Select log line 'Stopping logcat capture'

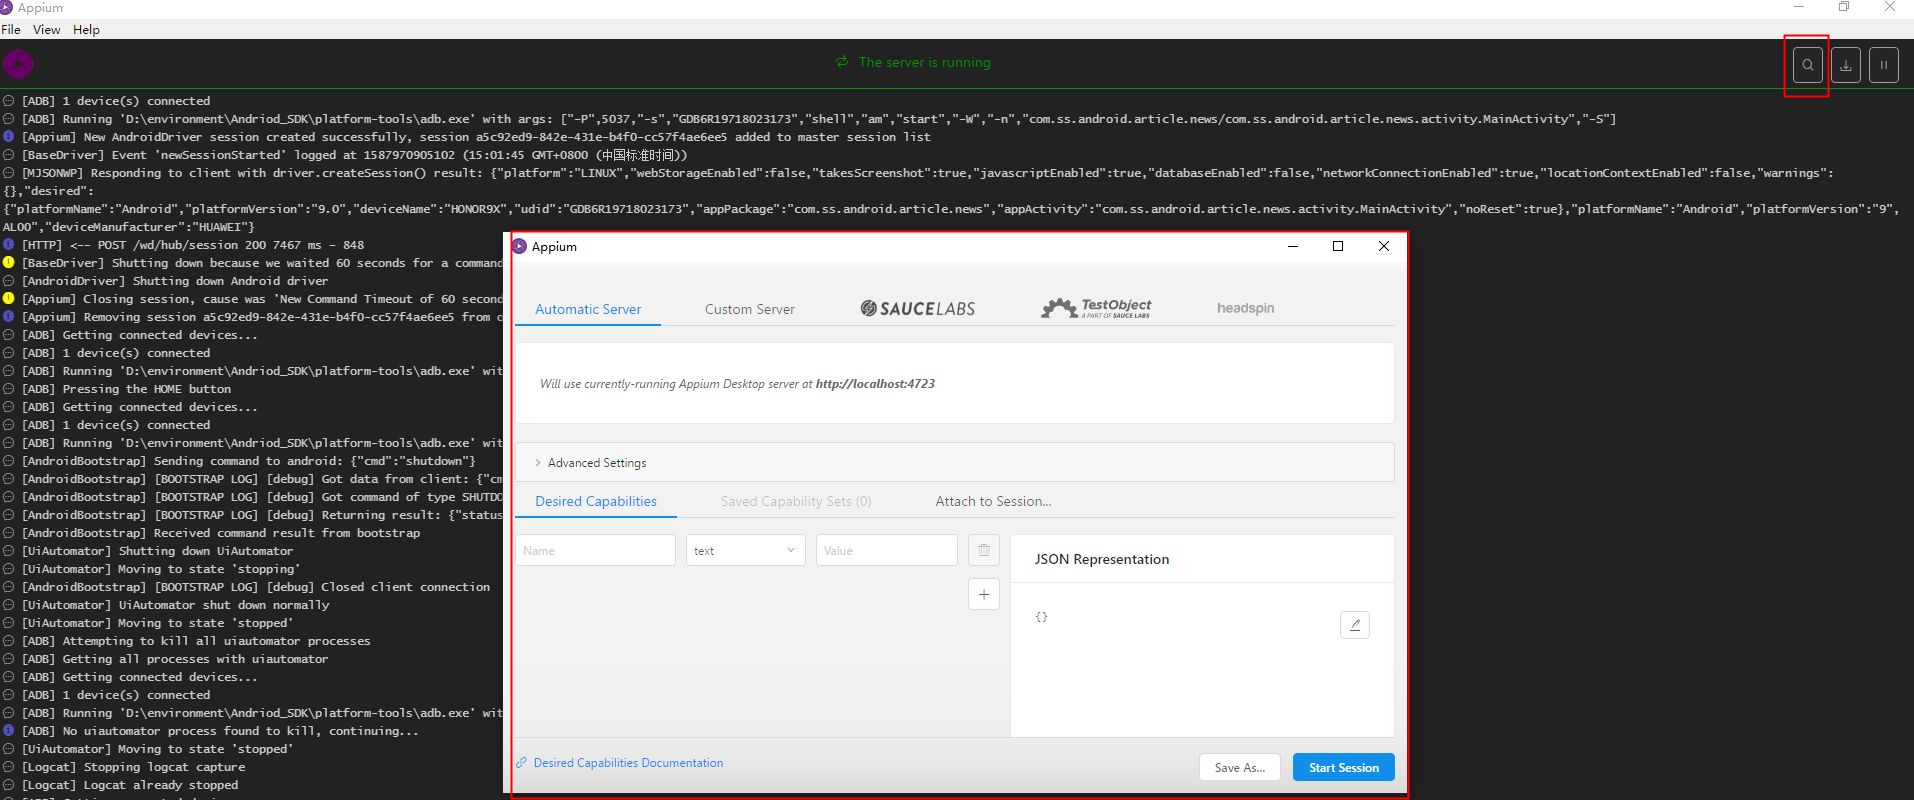[133, 767]
